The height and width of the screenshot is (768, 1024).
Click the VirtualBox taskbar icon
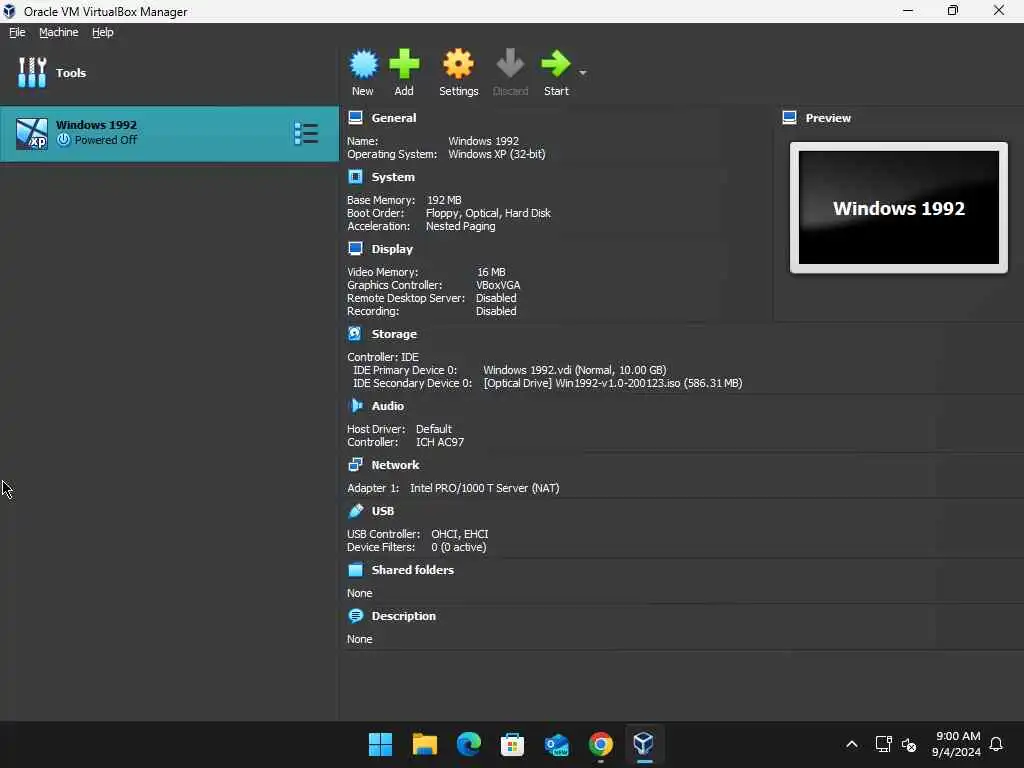(x=644, y=744)
